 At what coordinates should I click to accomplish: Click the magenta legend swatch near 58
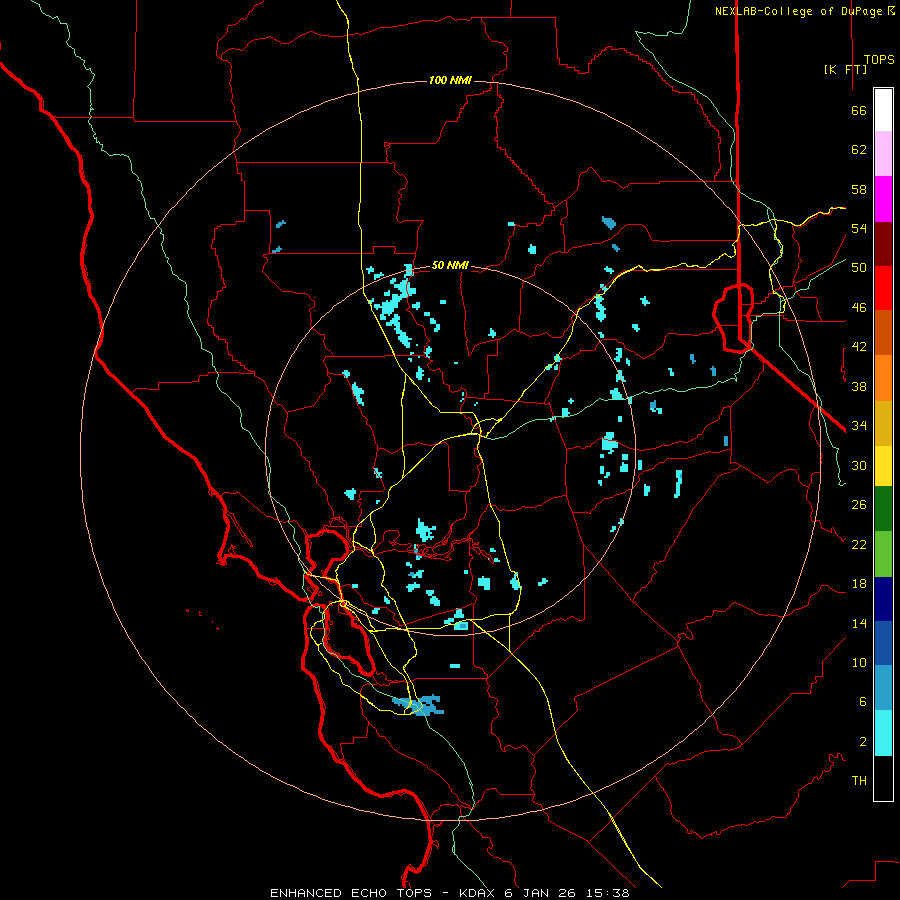click(x=883, y=199)
